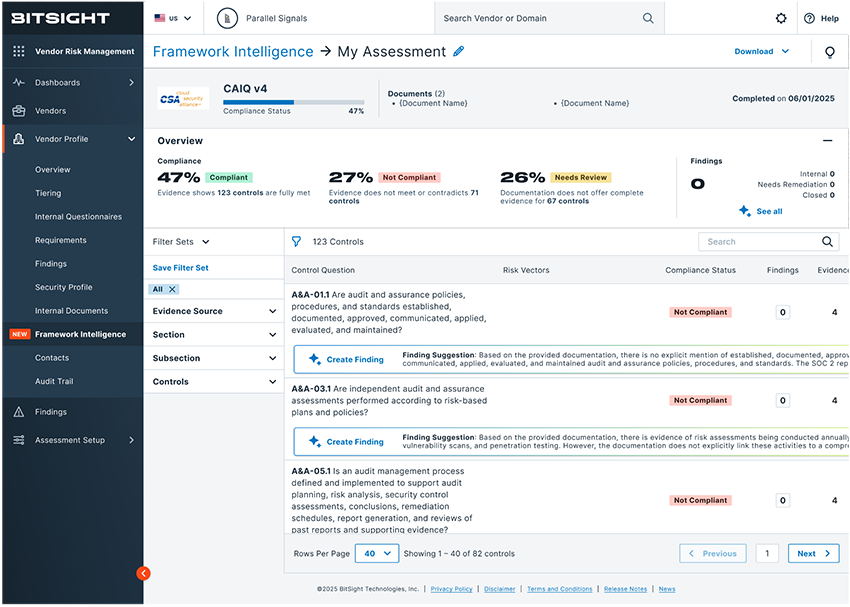Remove the All filter chip with X
Viewport: 850px width, 607px height.
pos(172,289)
